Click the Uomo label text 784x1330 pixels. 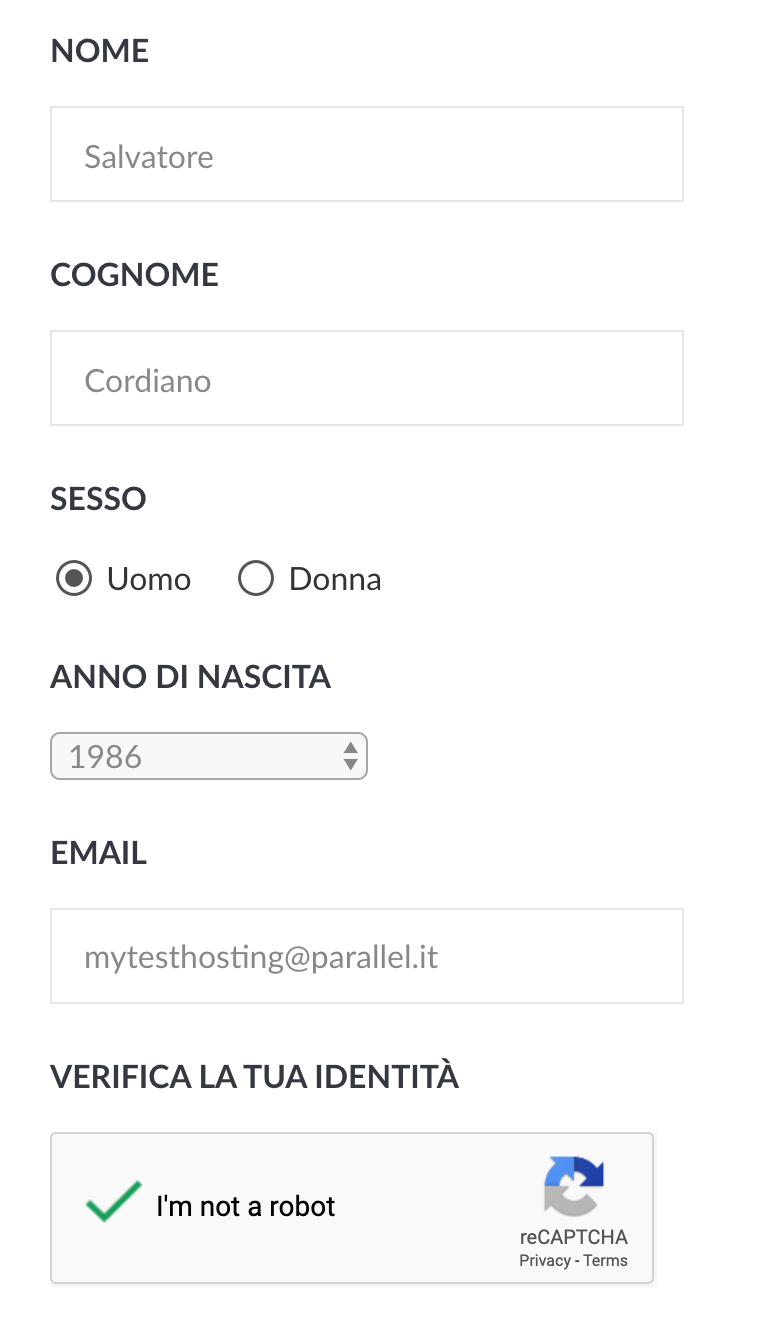(x=149, y=579)
